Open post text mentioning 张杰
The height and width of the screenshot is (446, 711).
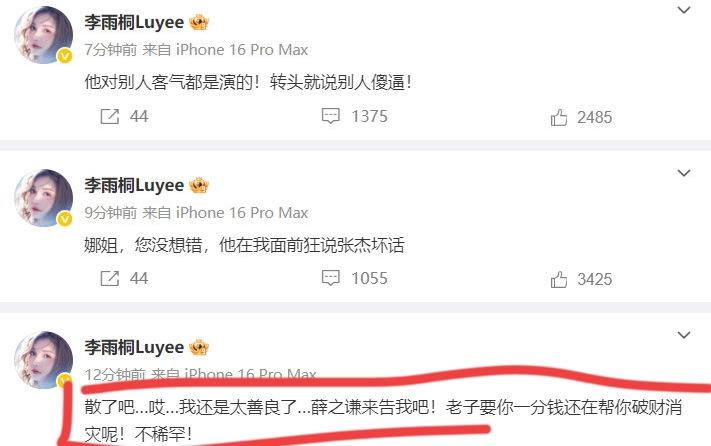click(244, 245)
